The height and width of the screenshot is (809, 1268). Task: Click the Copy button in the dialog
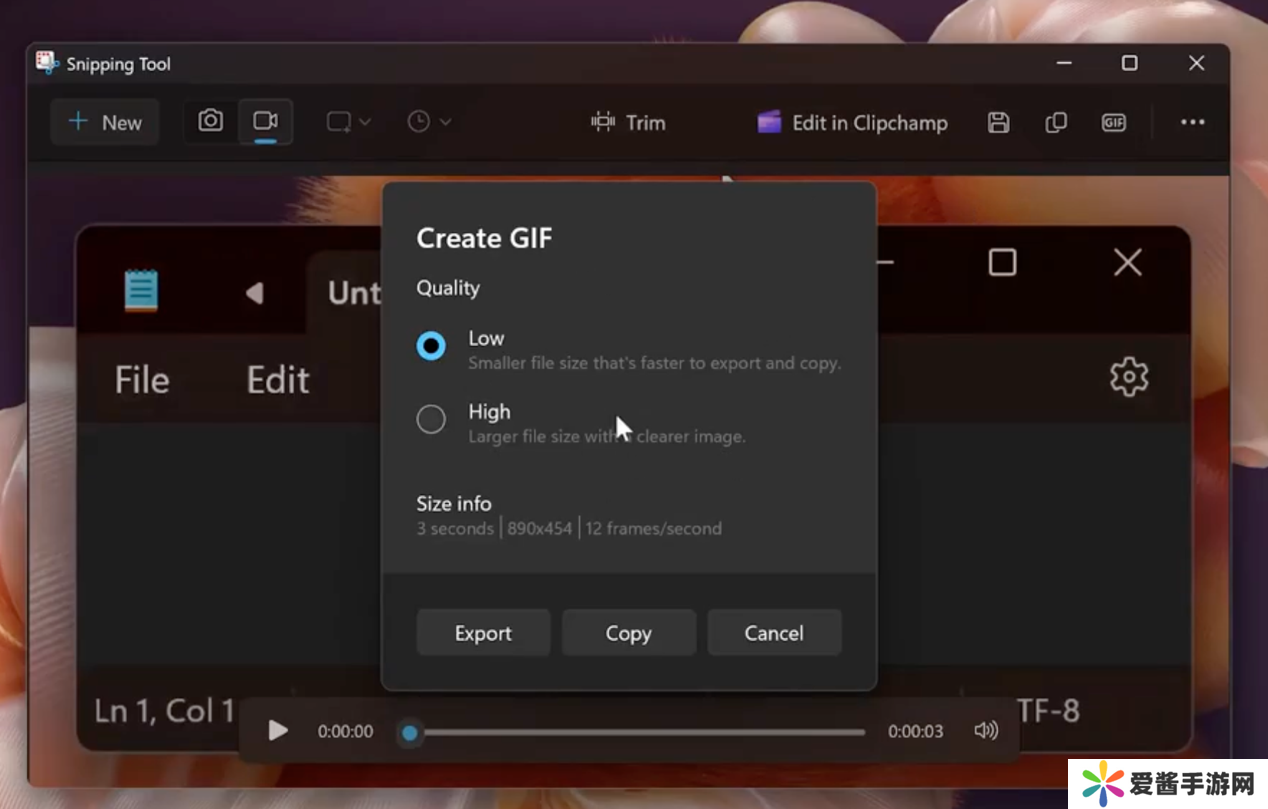(x=628, y=633)
